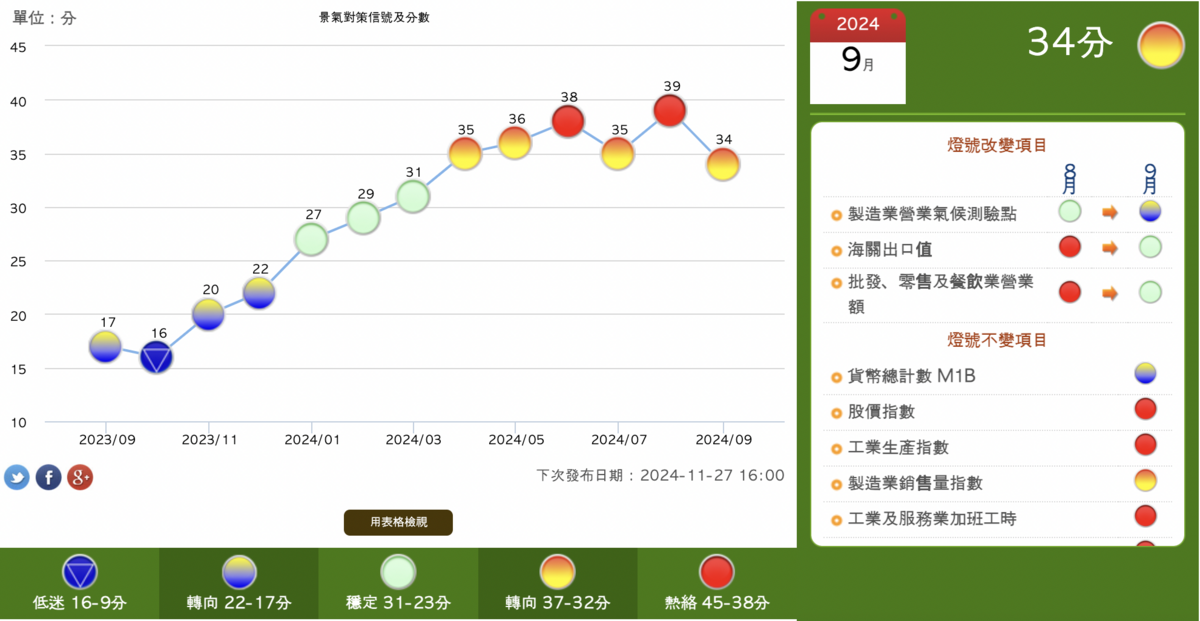The image size is (1200, 621).
Task: Click the yellow-red signal light beside 34分
Action: [x=1161, y=45]
